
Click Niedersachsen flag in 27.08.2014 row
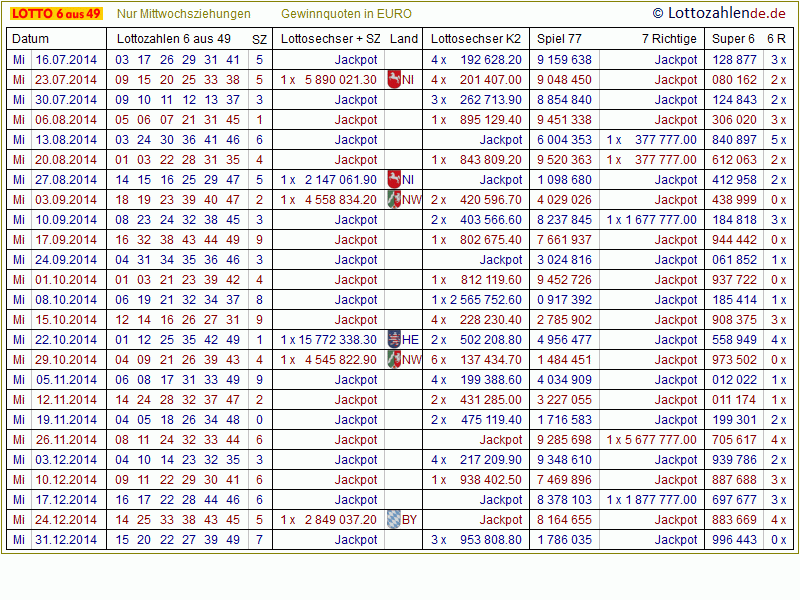pos(393,180)
